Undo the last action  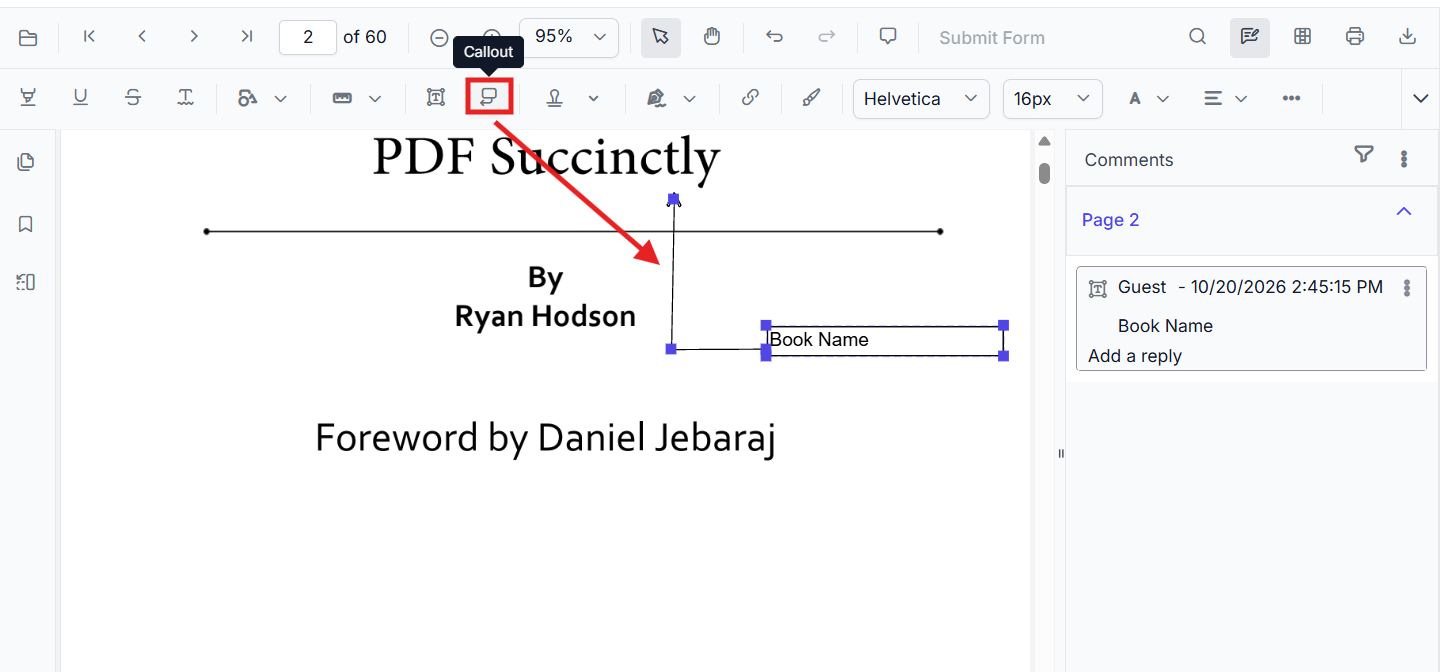click(774, 37)
